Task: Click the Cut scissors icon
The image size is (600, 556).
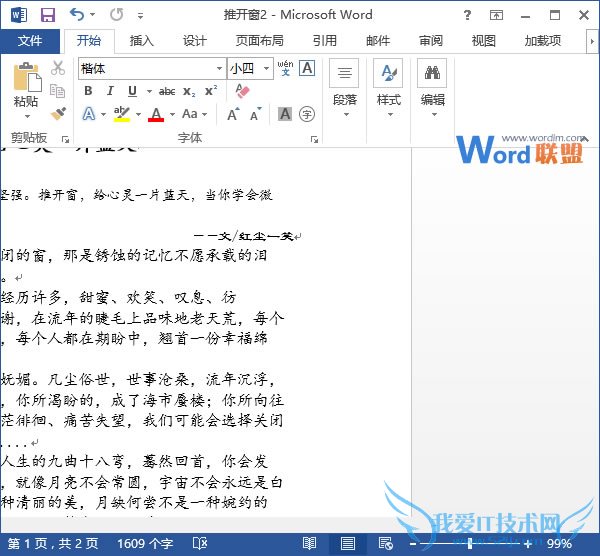Action: [x=58, y=68]
